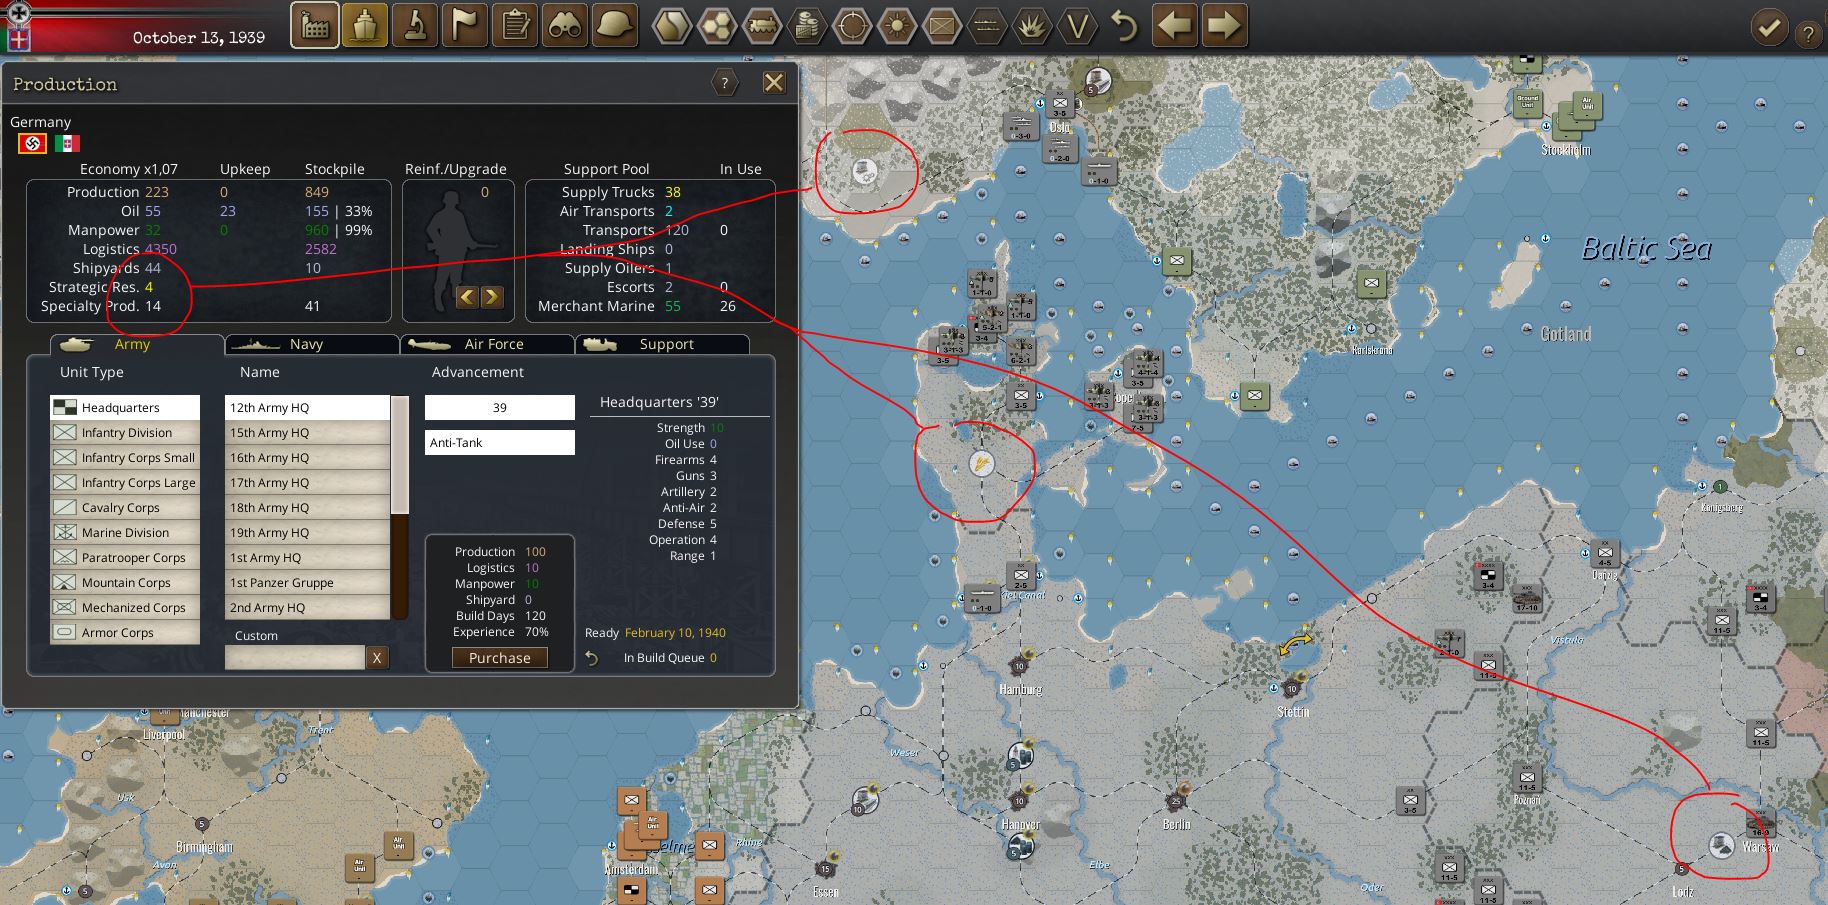Choose the 17th Army HQ name
1828x905 pixels.
307,482
